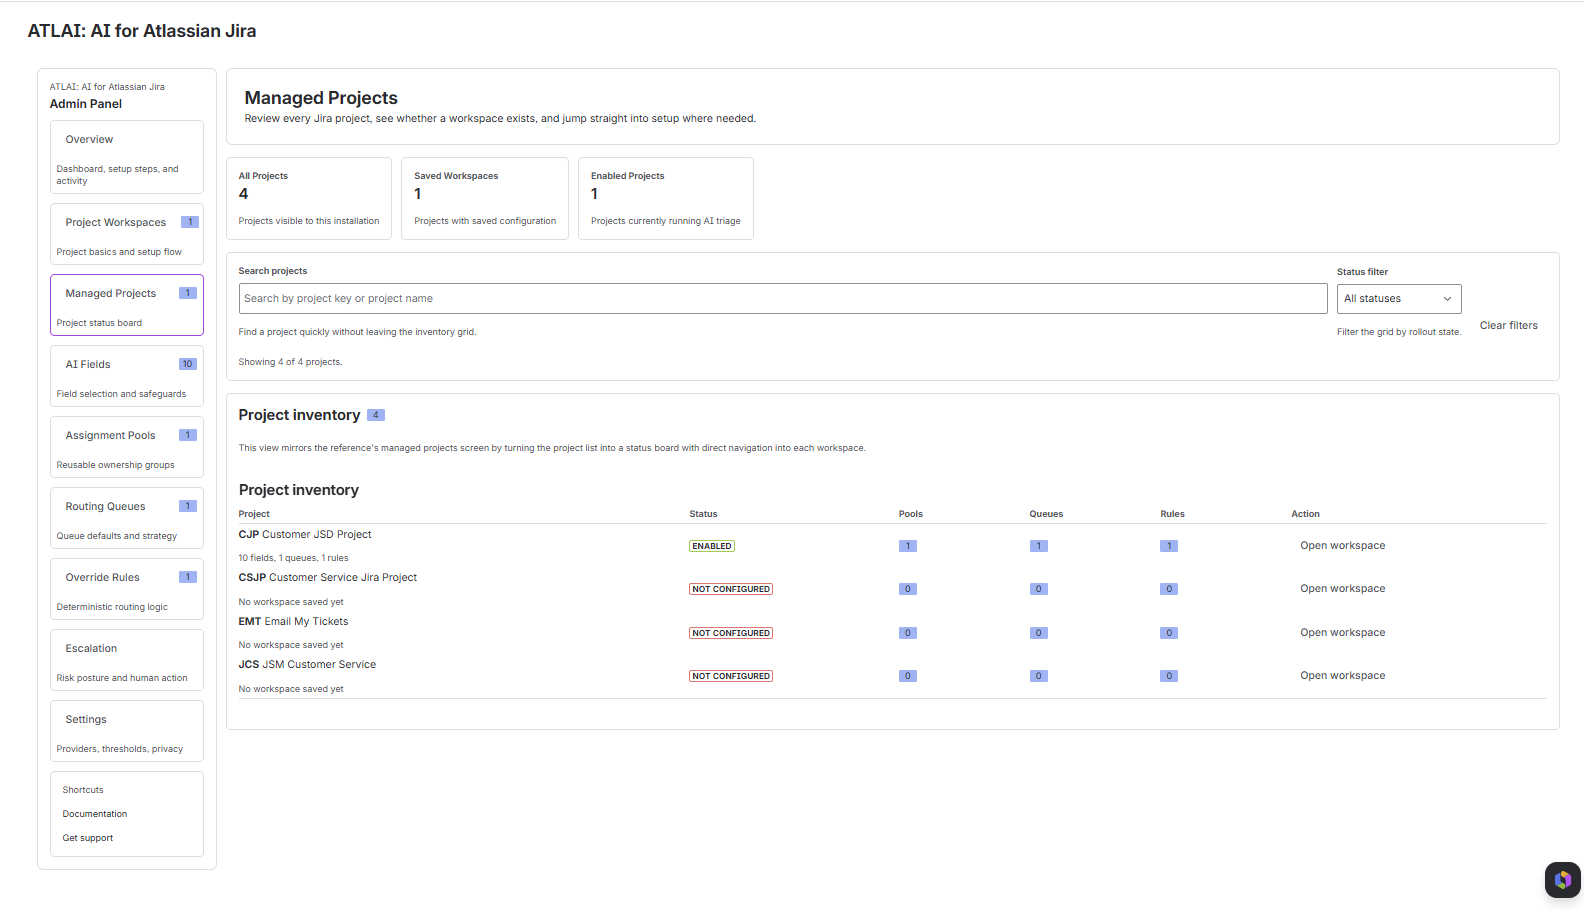1584x910 pixels.
Task: Open AI Fields section
Action: (x=127, y=376)
